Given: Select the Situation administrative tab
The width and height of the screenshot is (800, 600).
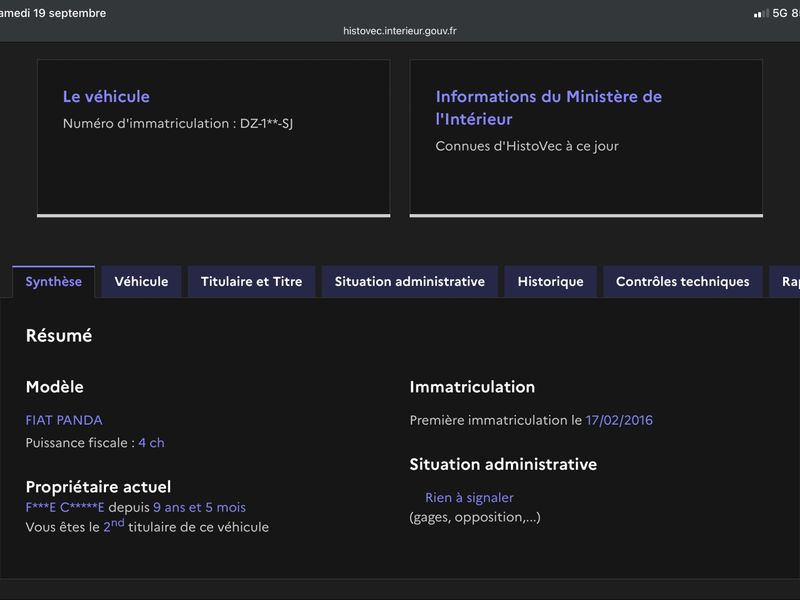Looking at the screenshot, I should click(x=410, y=282).
